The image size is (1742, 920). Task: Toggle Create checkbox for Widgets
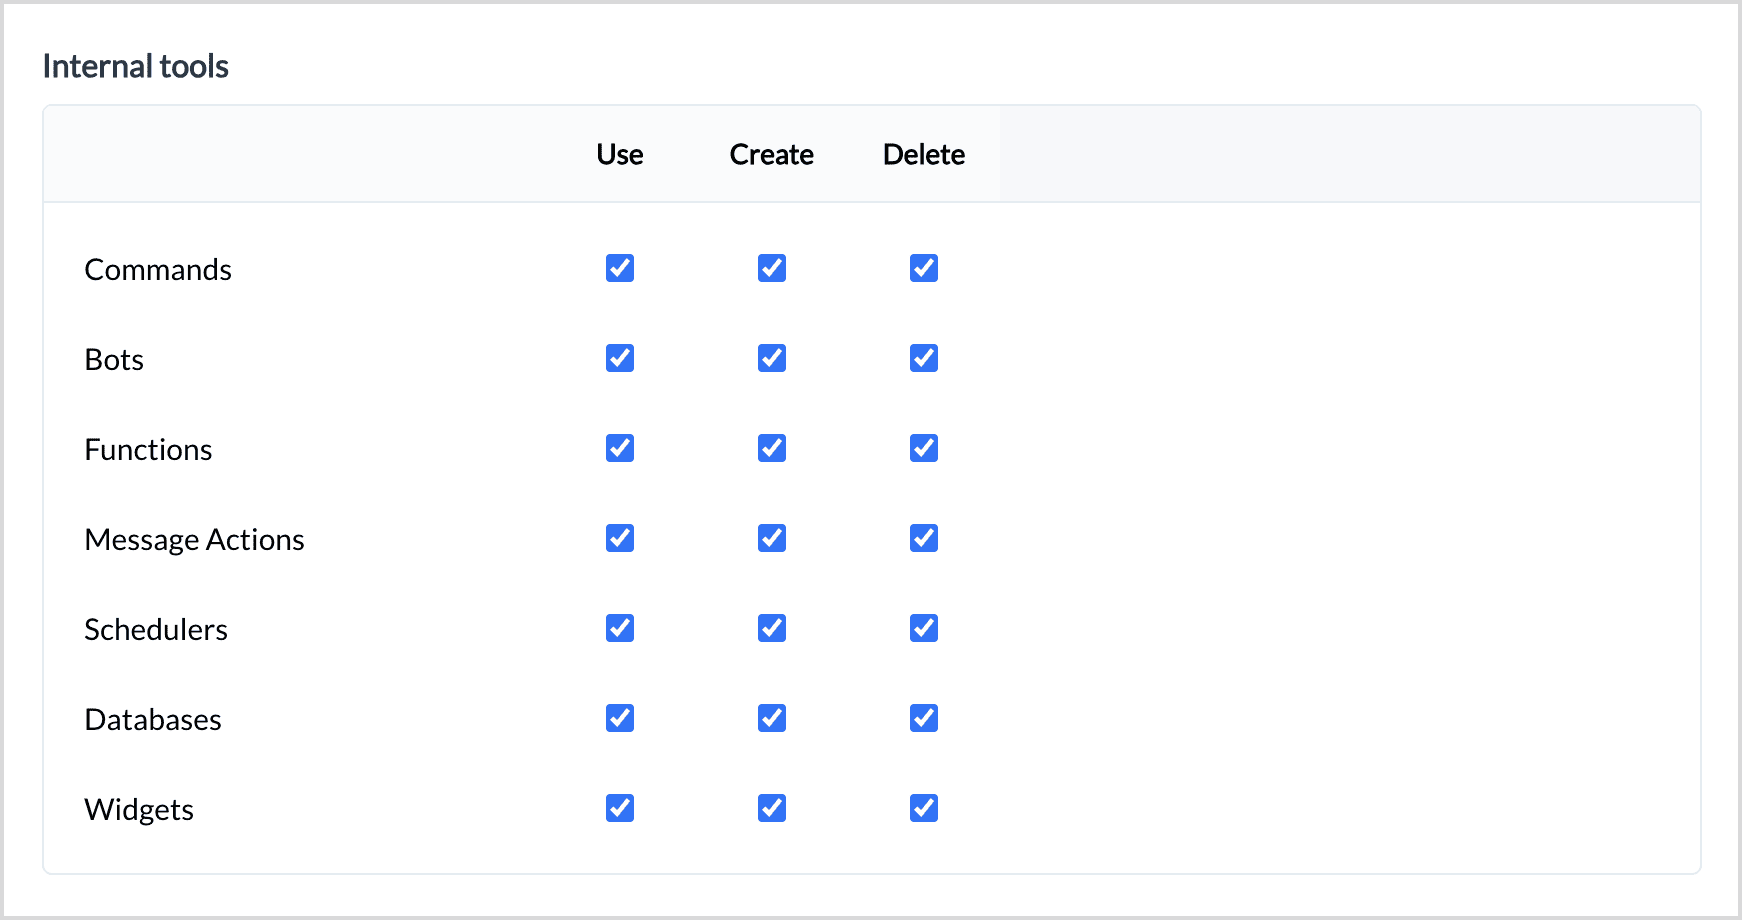pos(772,808)
